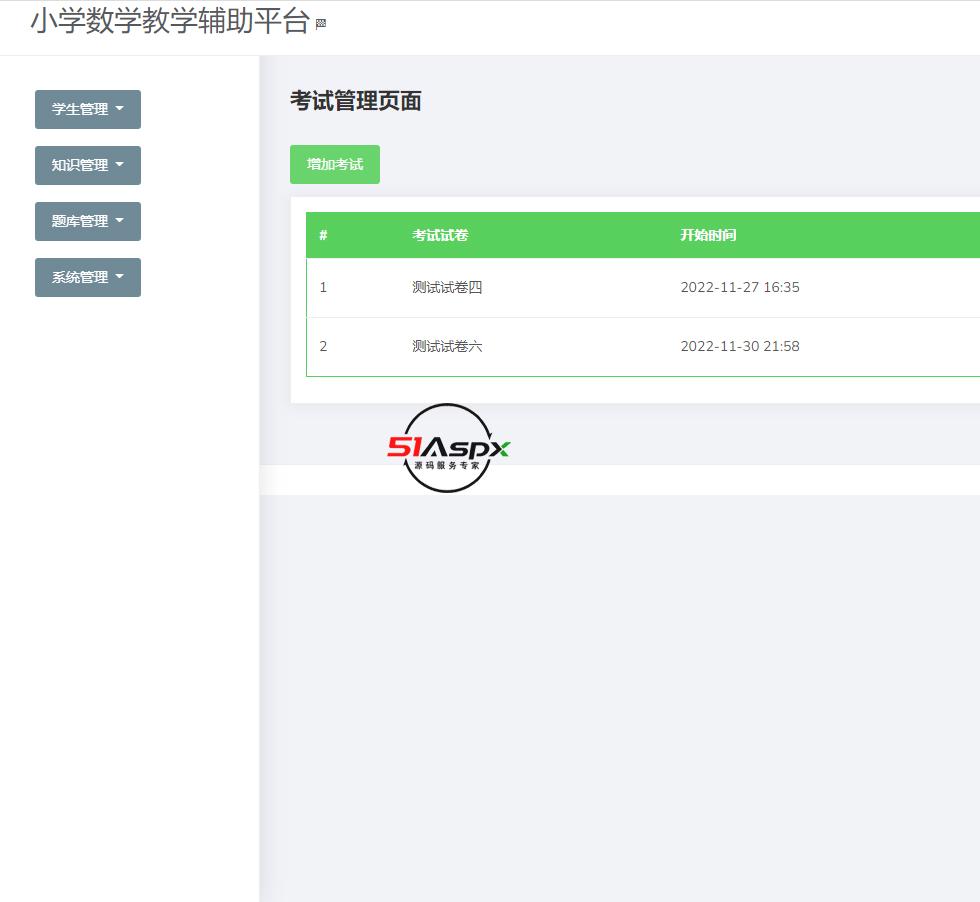This screenshot has height=902, width=980.
Task: Click the dropdown arrow on 学生管理
Action: click(x=119, y=109)
